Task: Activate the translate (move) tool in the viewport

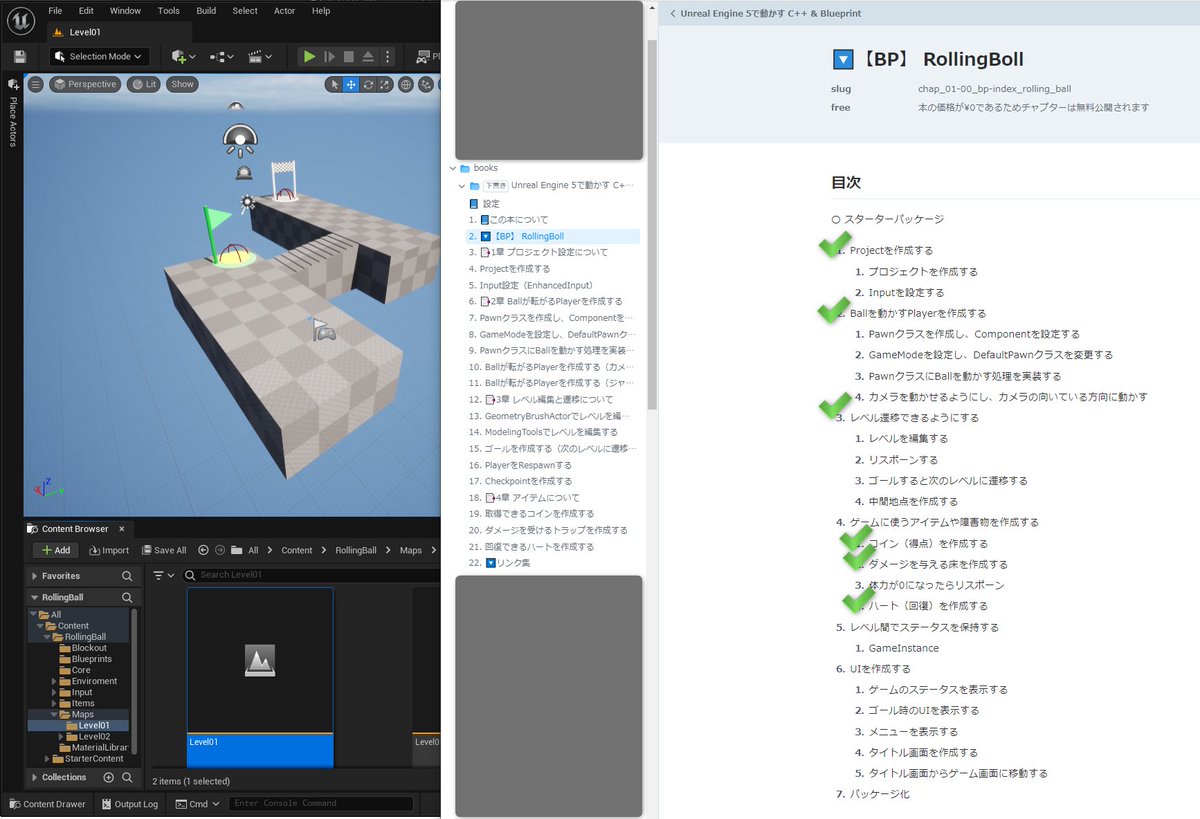Action: 351,84
